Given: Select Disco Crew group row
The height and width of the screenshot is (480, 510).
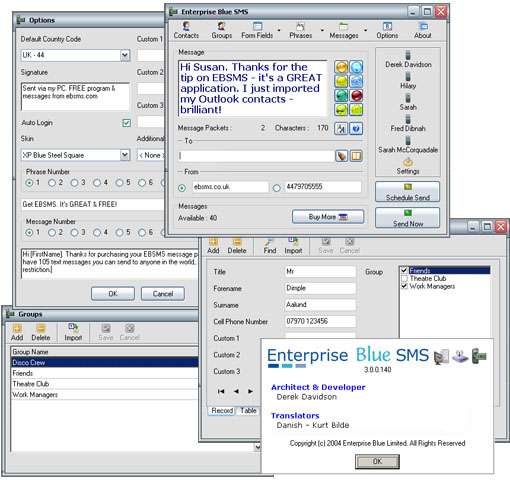Looking at the screenshot, I should coord(104,362).
